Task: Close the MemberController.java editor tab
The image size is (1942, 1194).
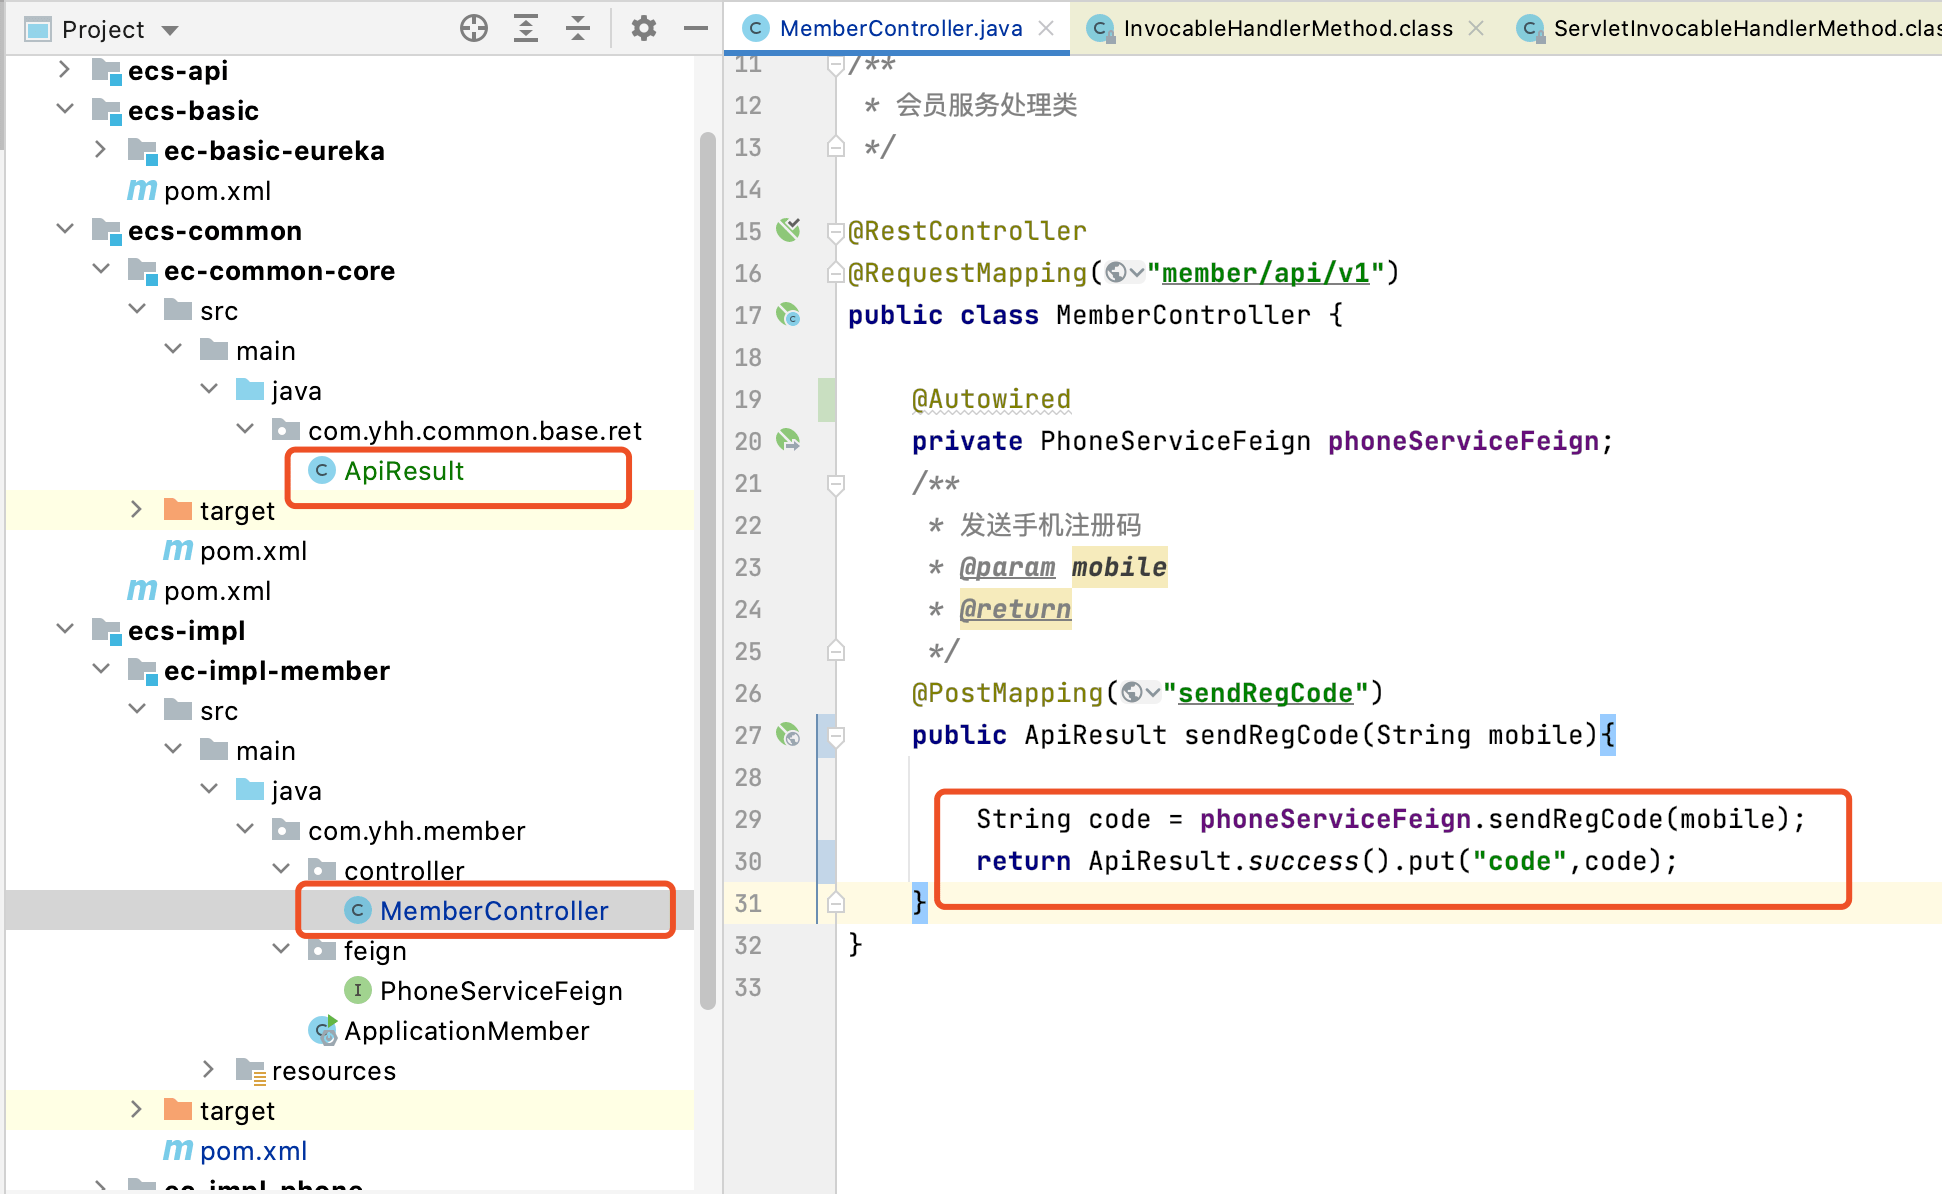Action: pos(1046,28)
